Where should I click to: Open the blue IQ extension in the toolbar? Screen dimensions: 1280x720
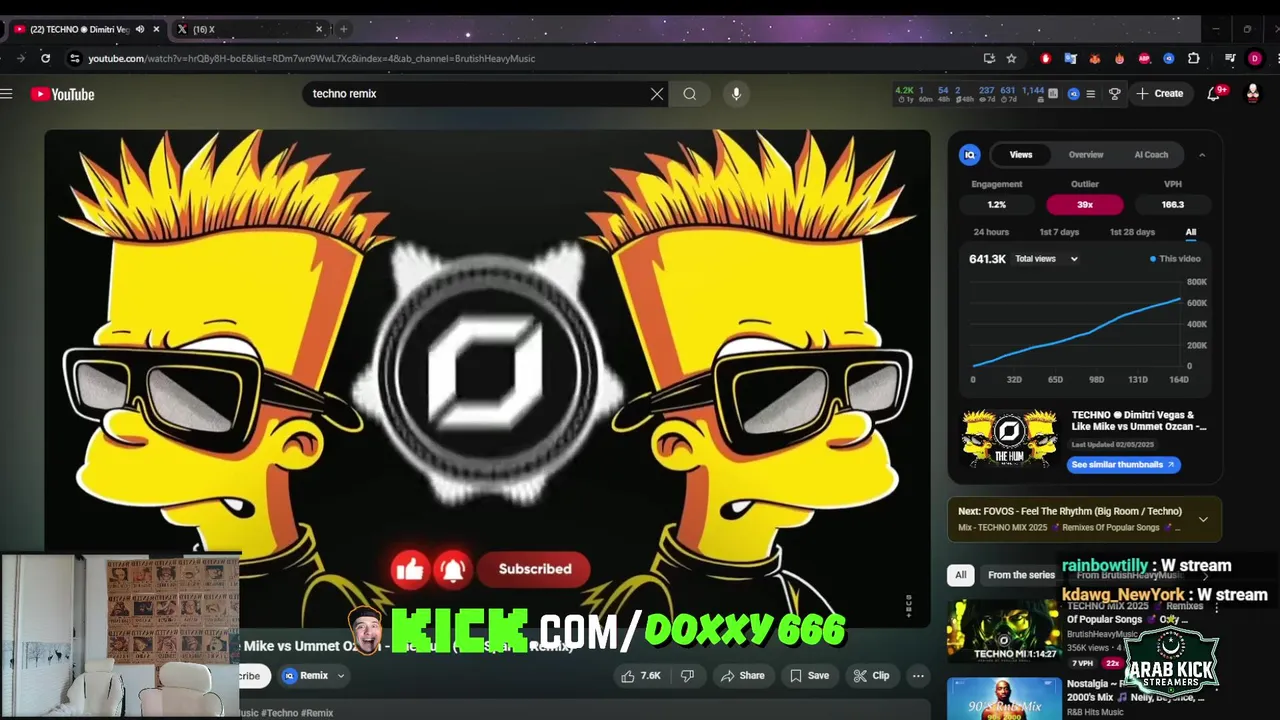[1169, 58]
